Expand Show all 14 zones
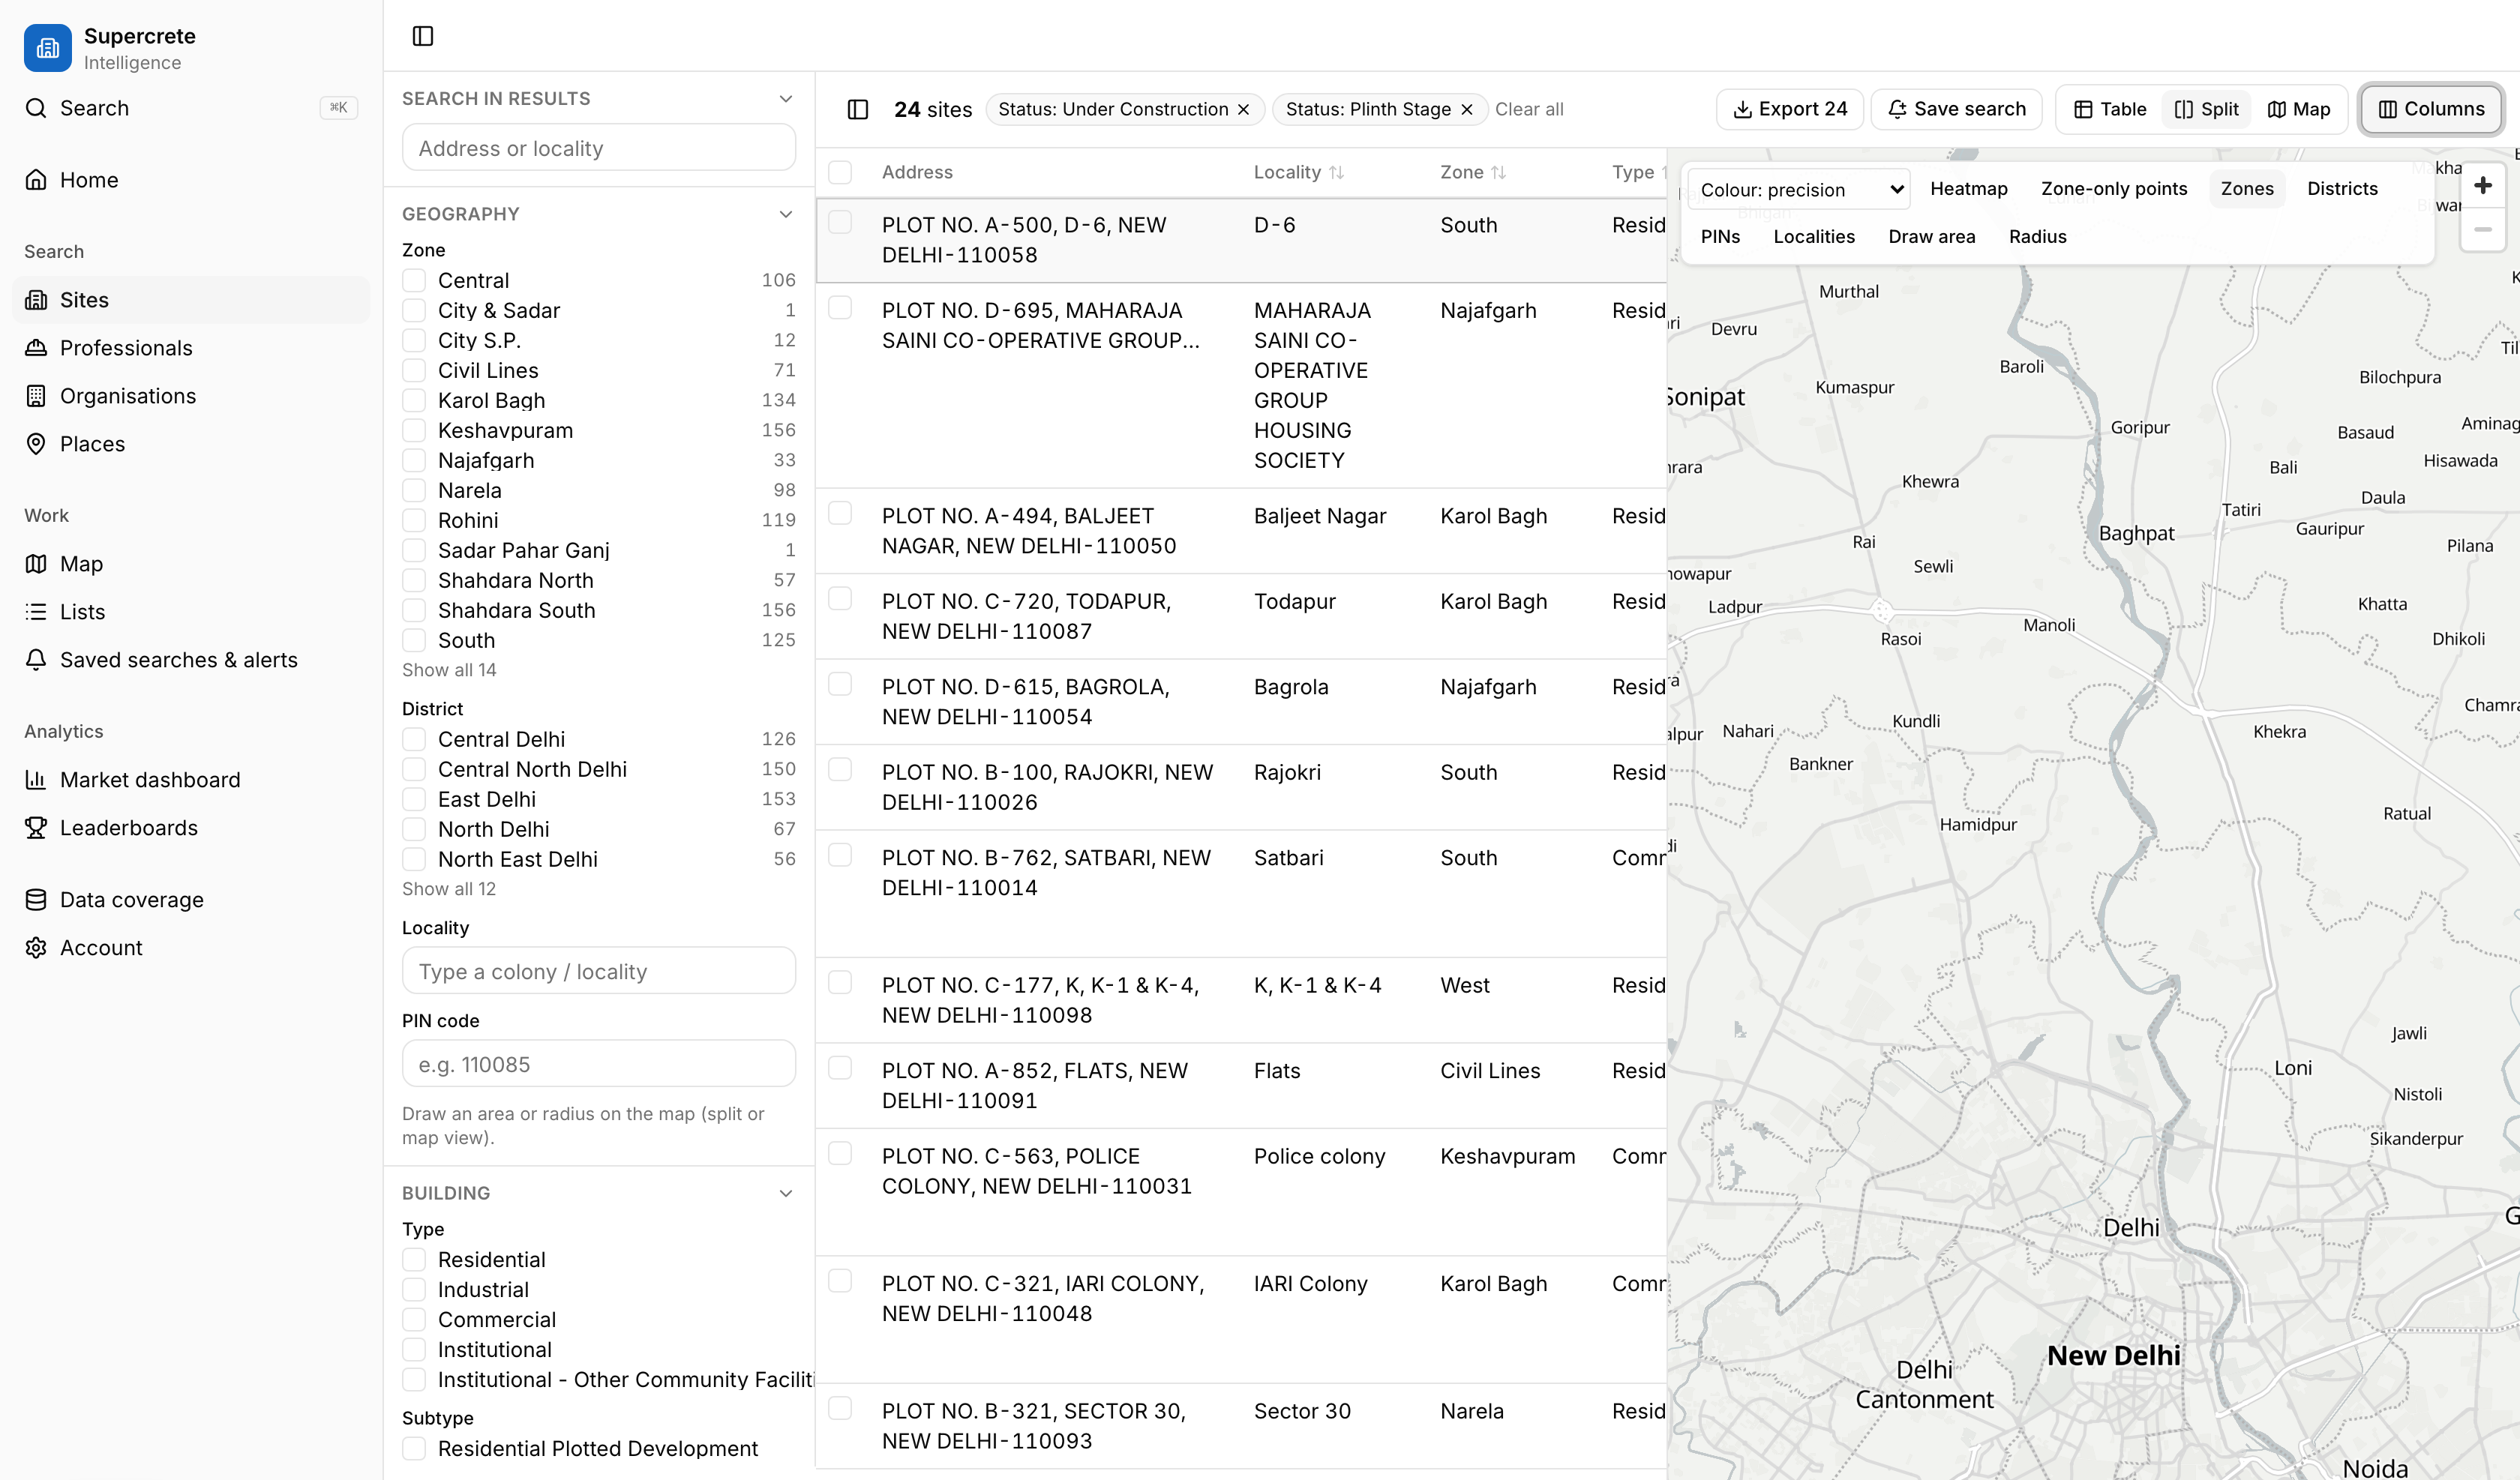The width and height of the screenshot is (2520, 1480). coord(449,670)
